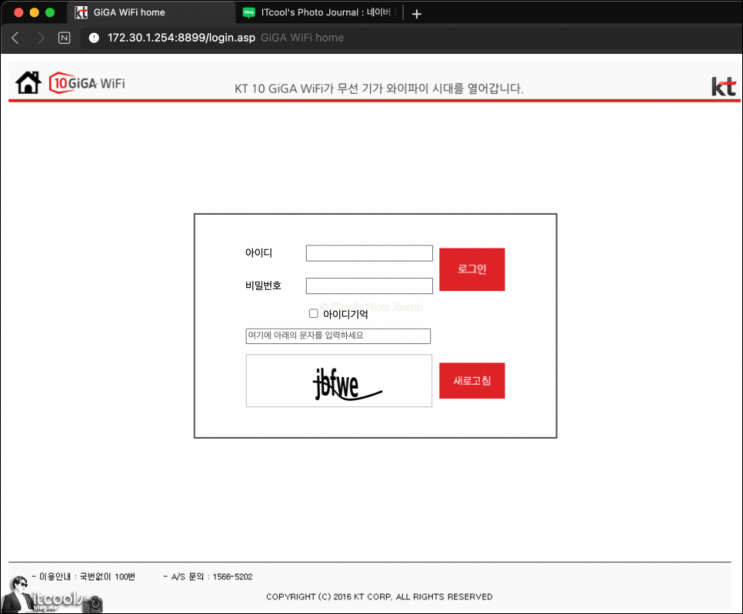Click the not-secure site info icon

tap(94, 38)
